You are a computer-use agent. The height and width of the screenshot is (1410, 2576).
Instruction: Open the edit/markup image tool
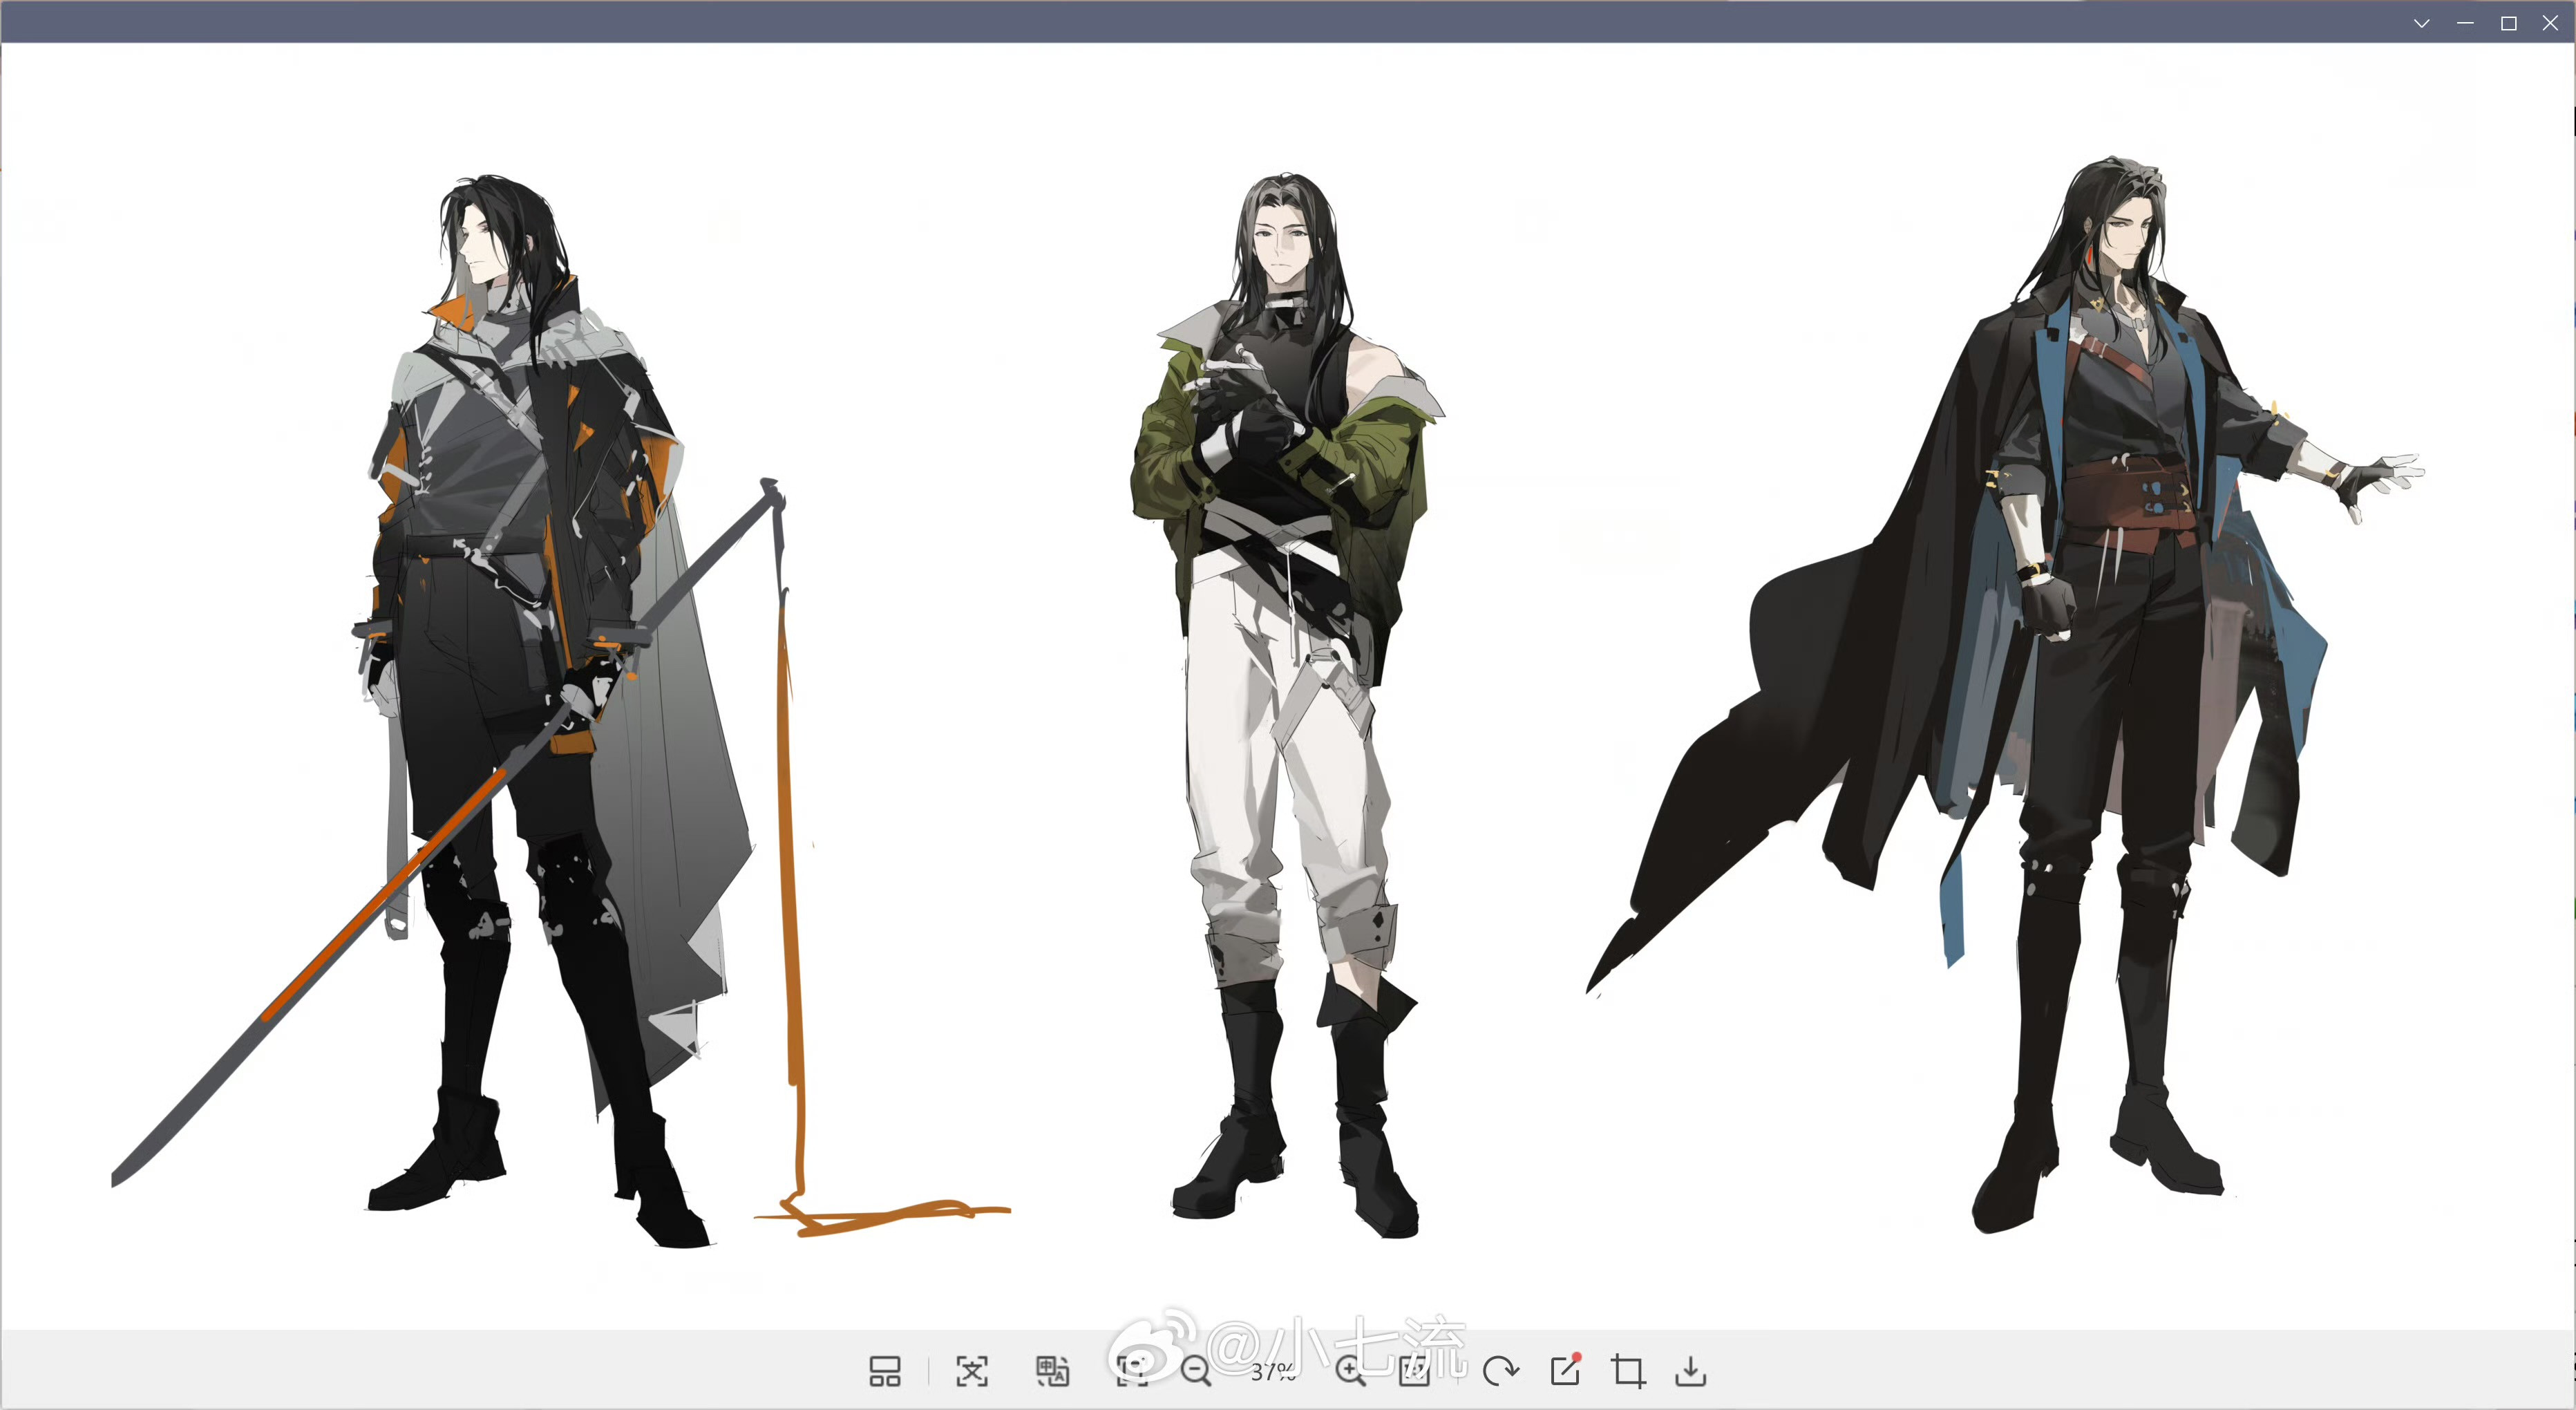pos(1565,1371)
